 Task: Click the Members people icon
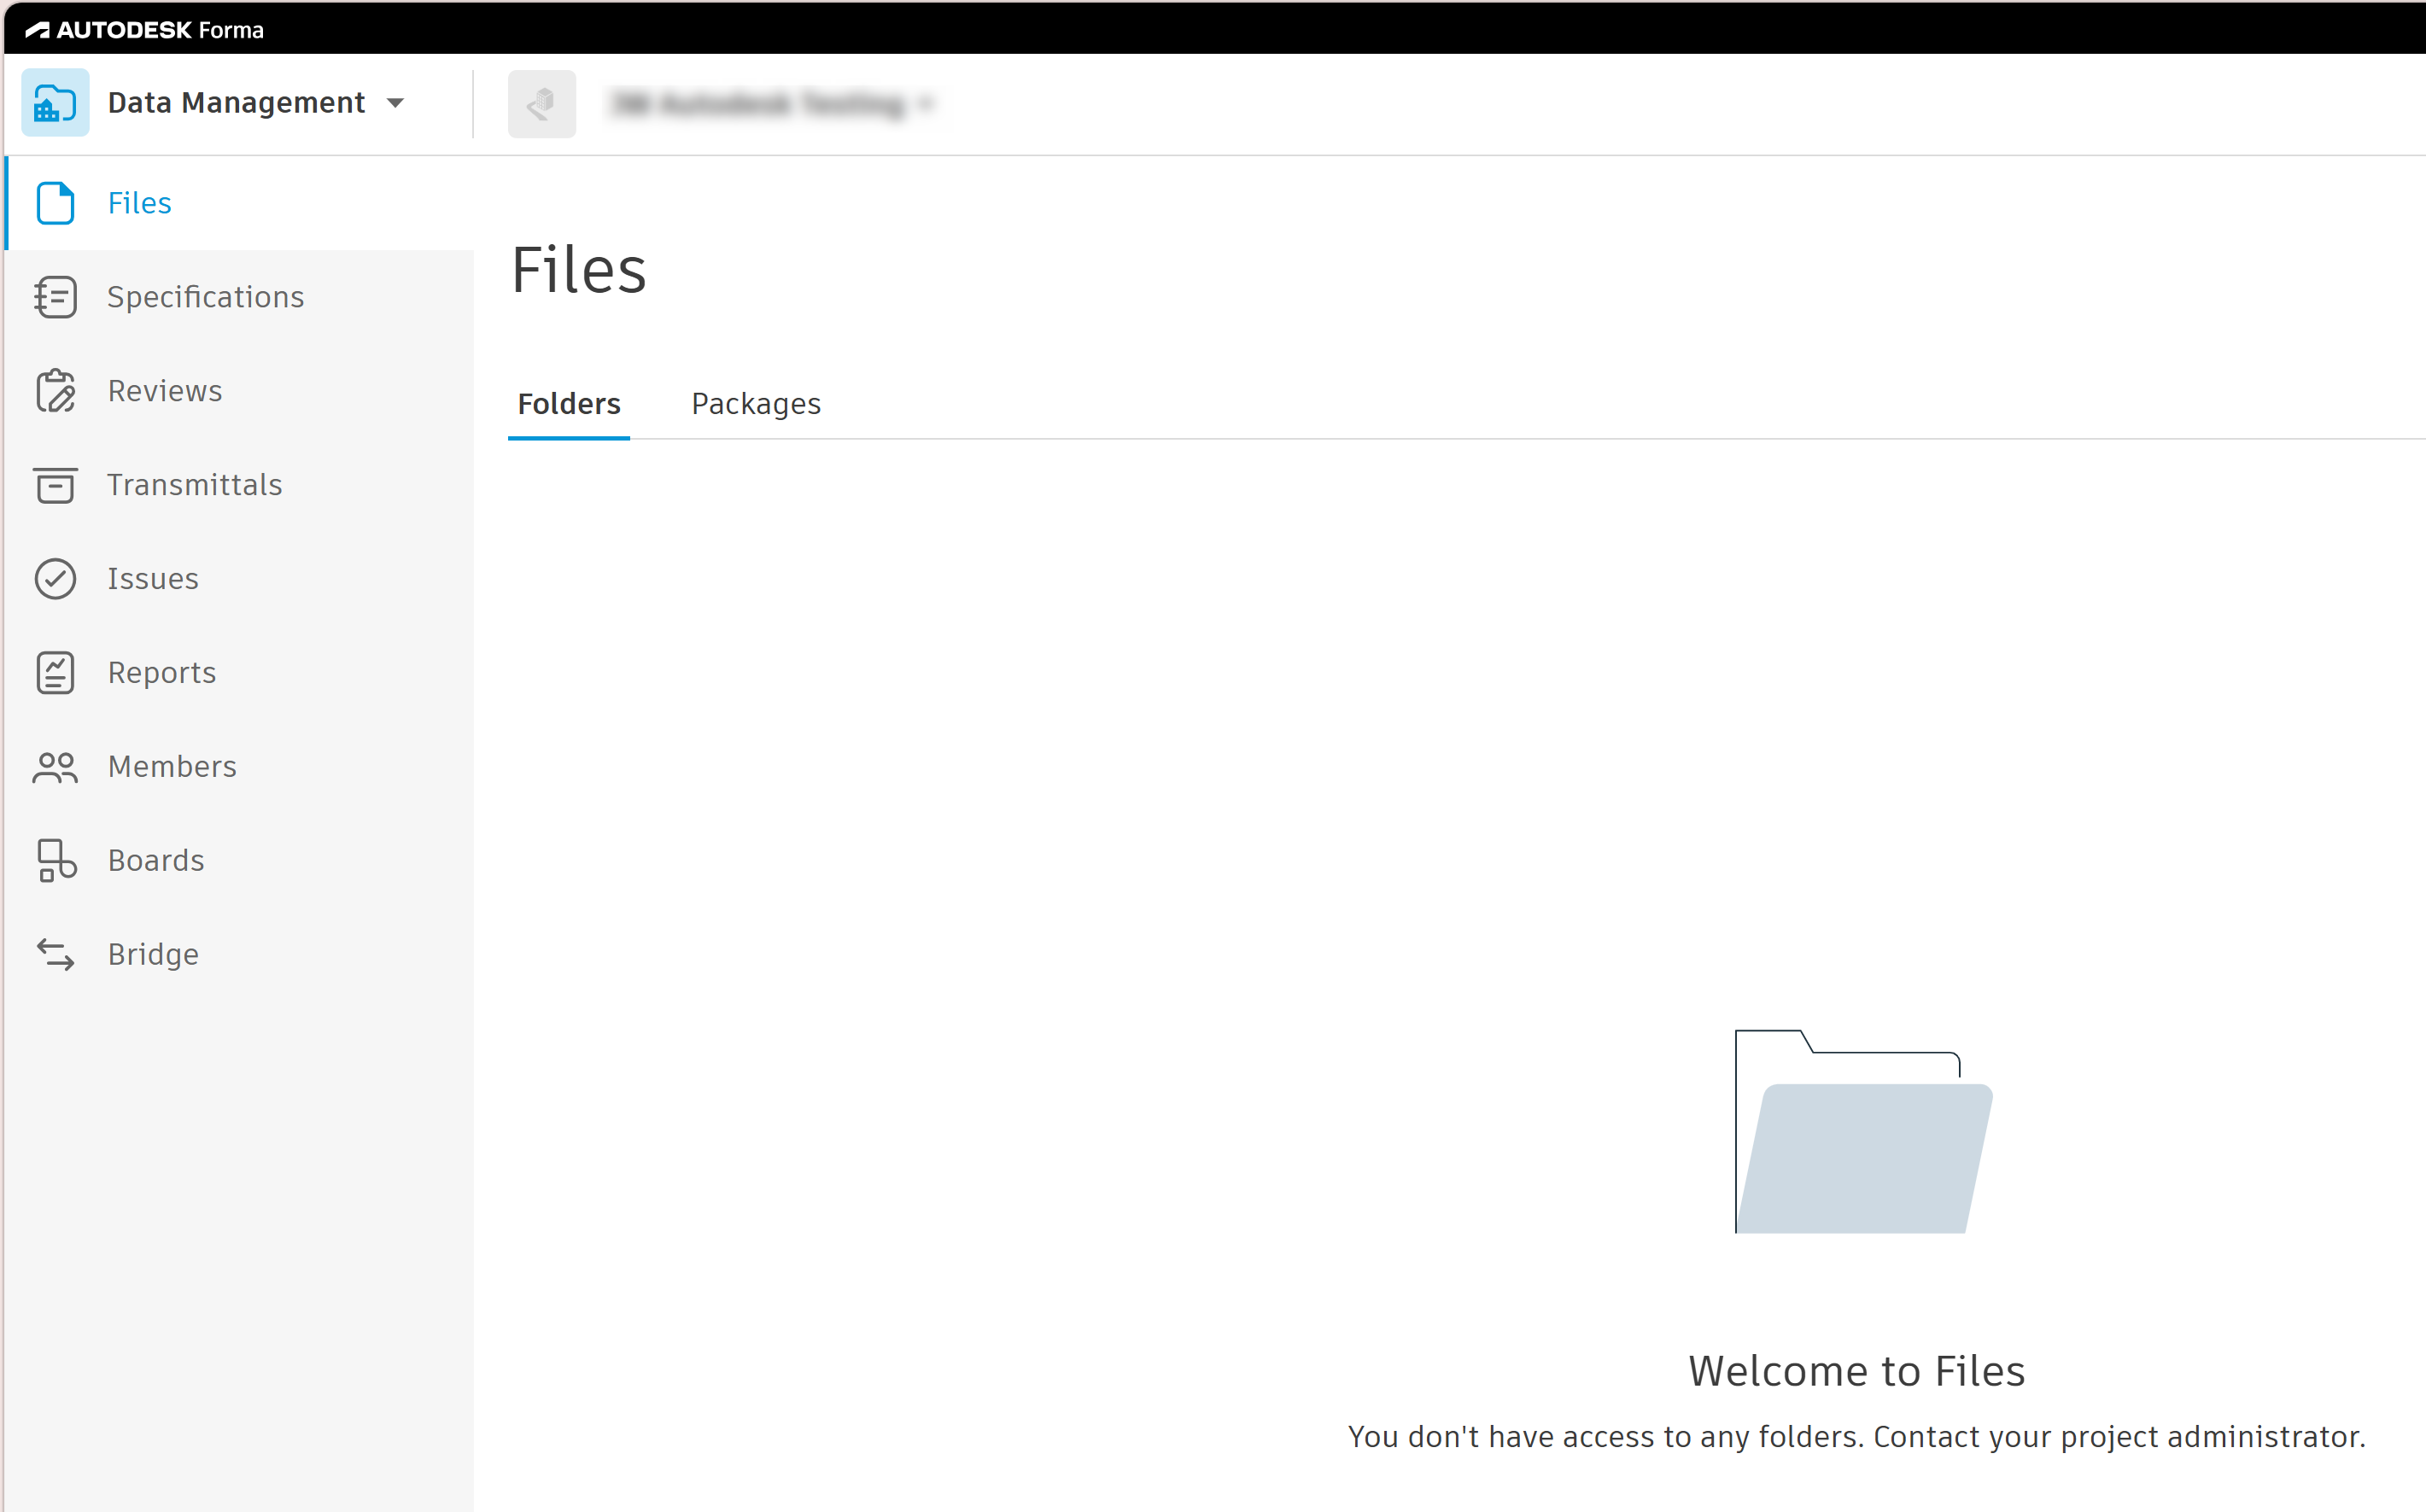pyautogui.click(x=55, y=767)
